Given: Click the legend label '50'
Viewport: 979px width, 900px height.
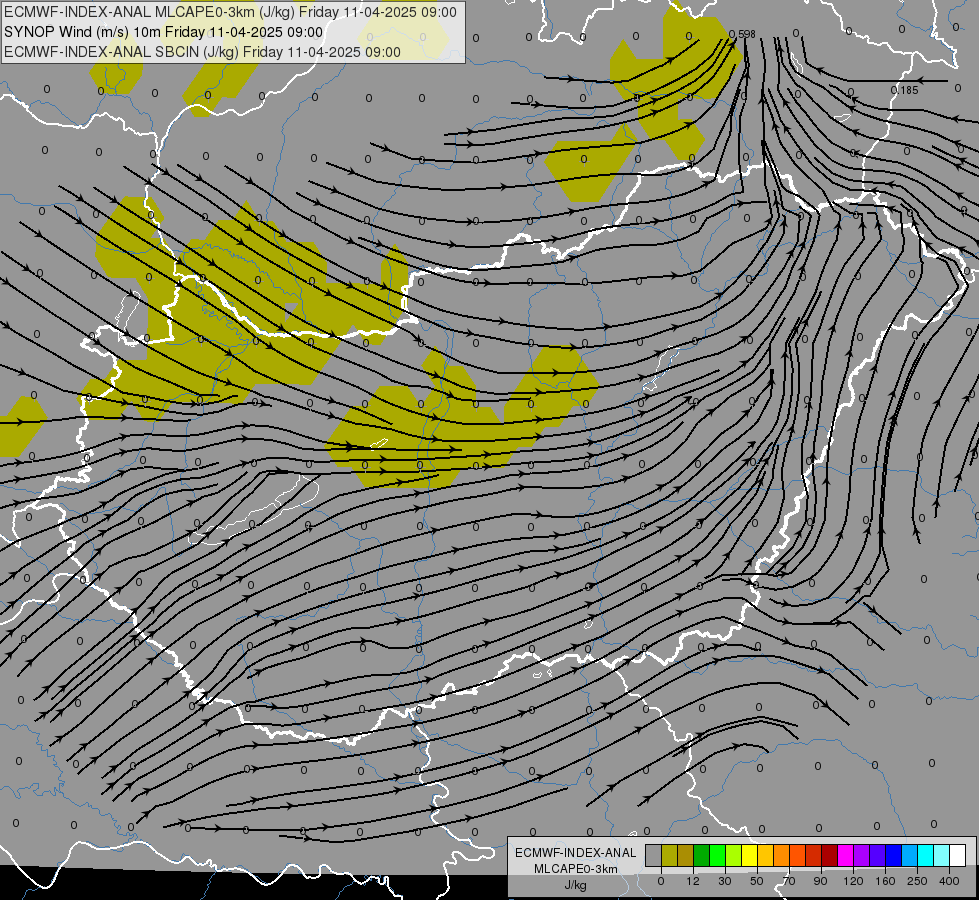Looking at the screenshot, I should pyautogui.click(x=757, y=881).
